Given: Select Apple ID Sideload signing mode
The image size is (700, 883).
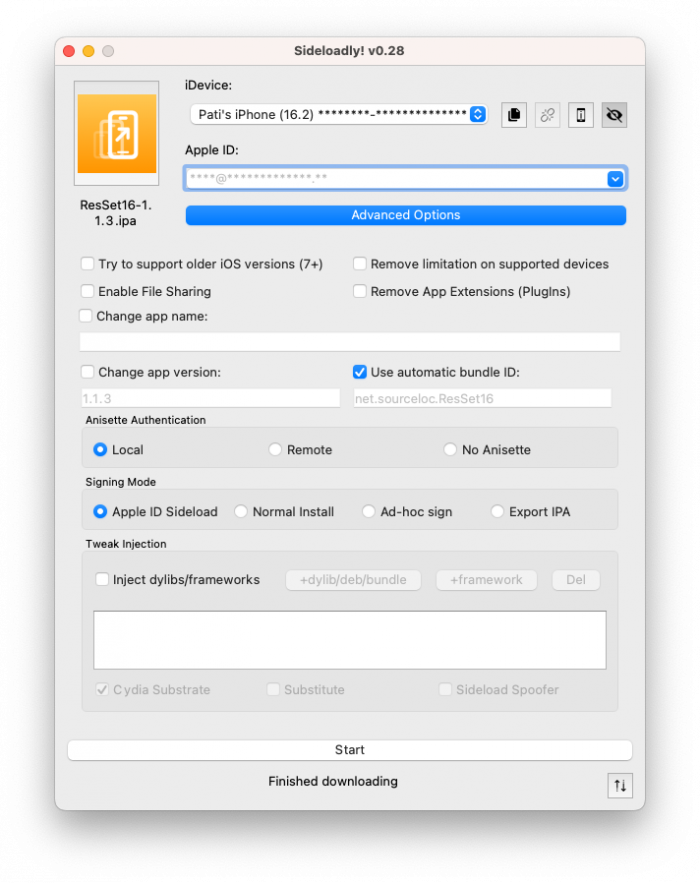Looking at the screenshot, I should click(100, 511).
